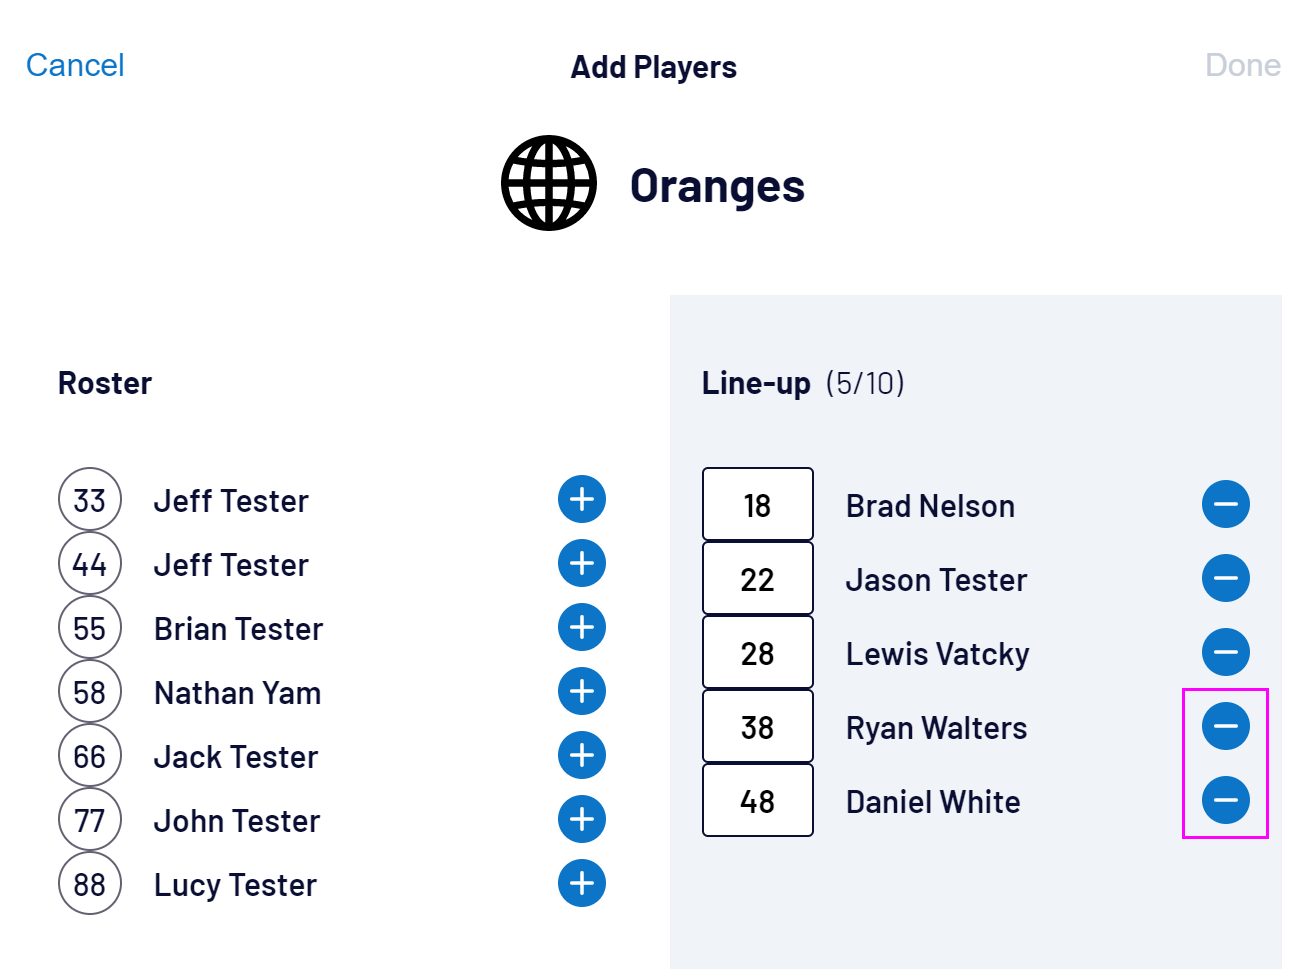Cancel adding players
The image size is (1305, 969).
[x=75, y=65]
